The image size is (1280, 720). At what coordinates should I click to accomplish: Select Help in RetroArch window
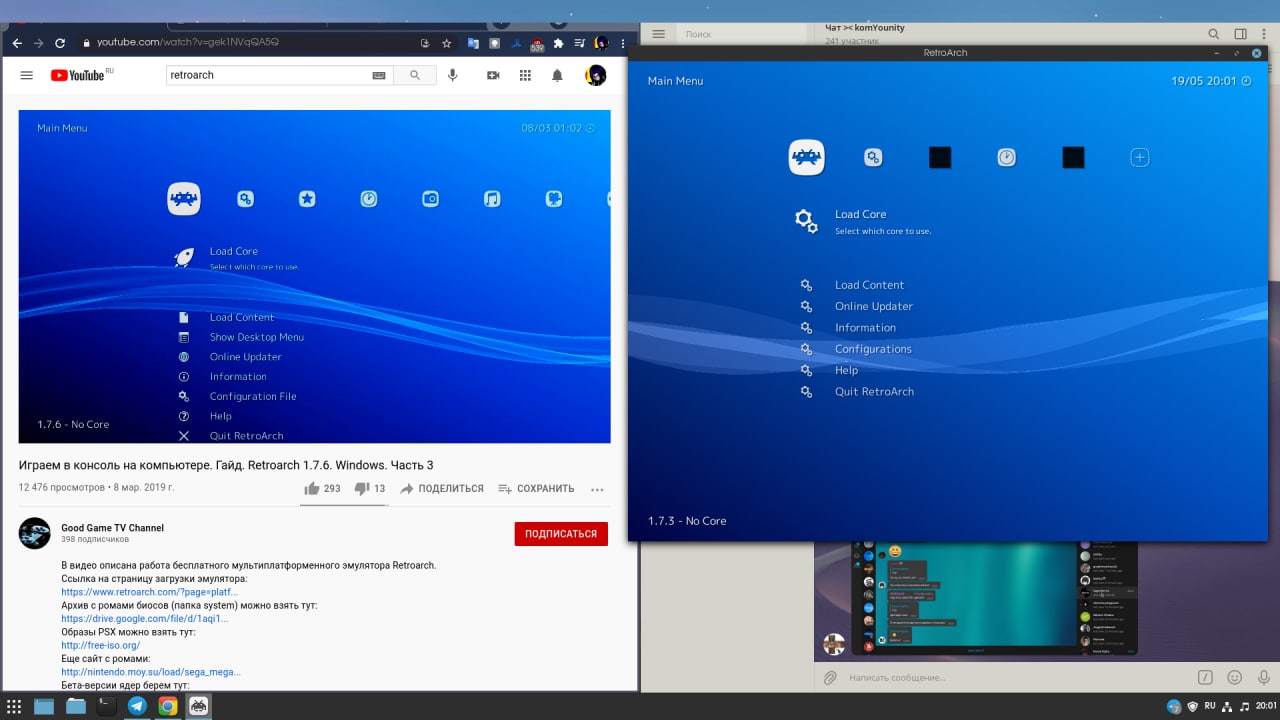pos(846,370)
